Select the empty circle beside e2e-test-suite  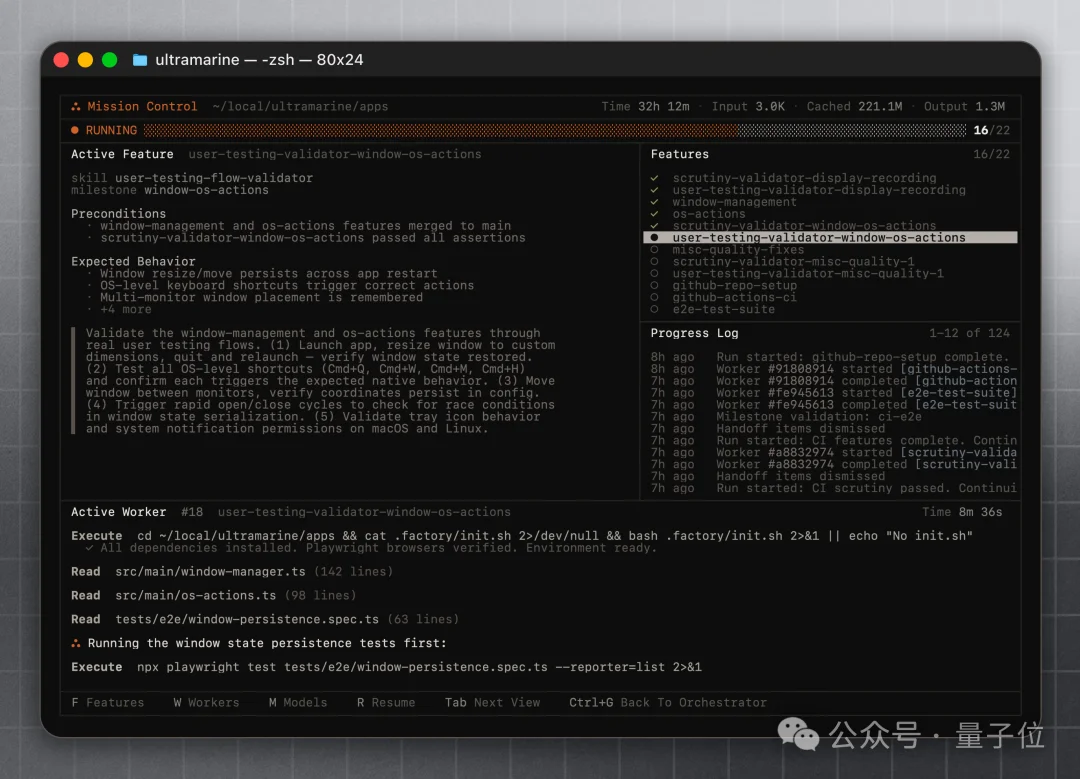[654, 309]
